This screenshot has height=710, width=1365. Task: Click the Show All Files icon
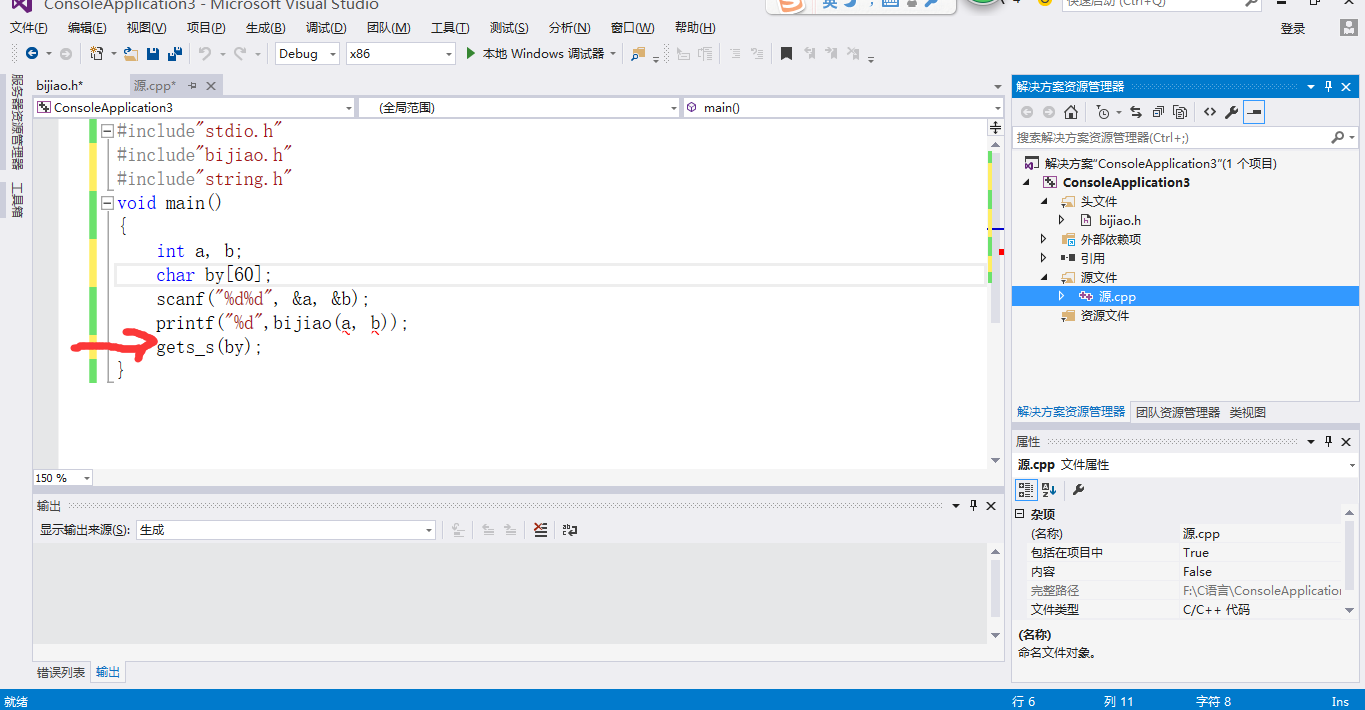1180,112
